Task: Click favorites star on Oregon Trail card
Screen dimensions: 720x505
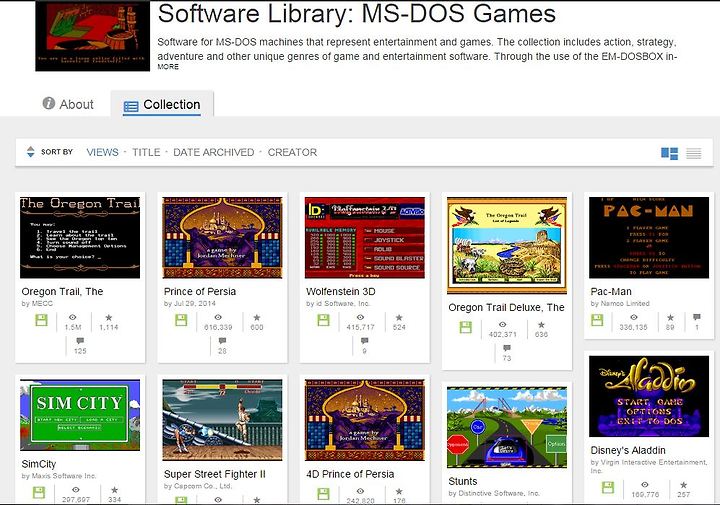Action: (x=108, y=317)
